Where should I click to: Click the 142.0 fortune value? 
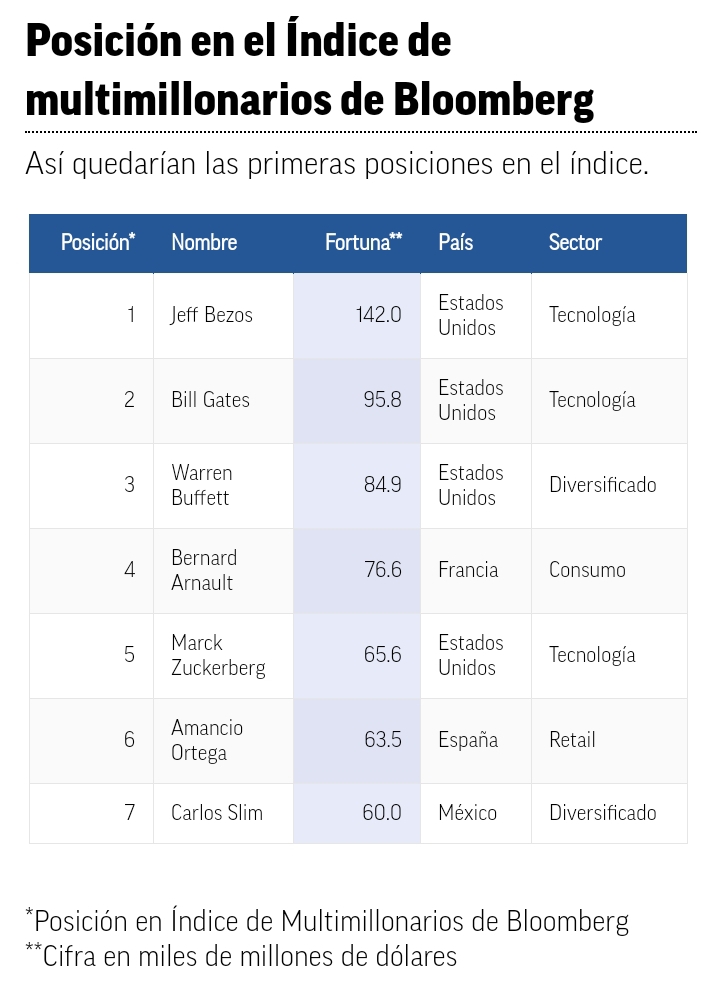click(x=378, y=315)
